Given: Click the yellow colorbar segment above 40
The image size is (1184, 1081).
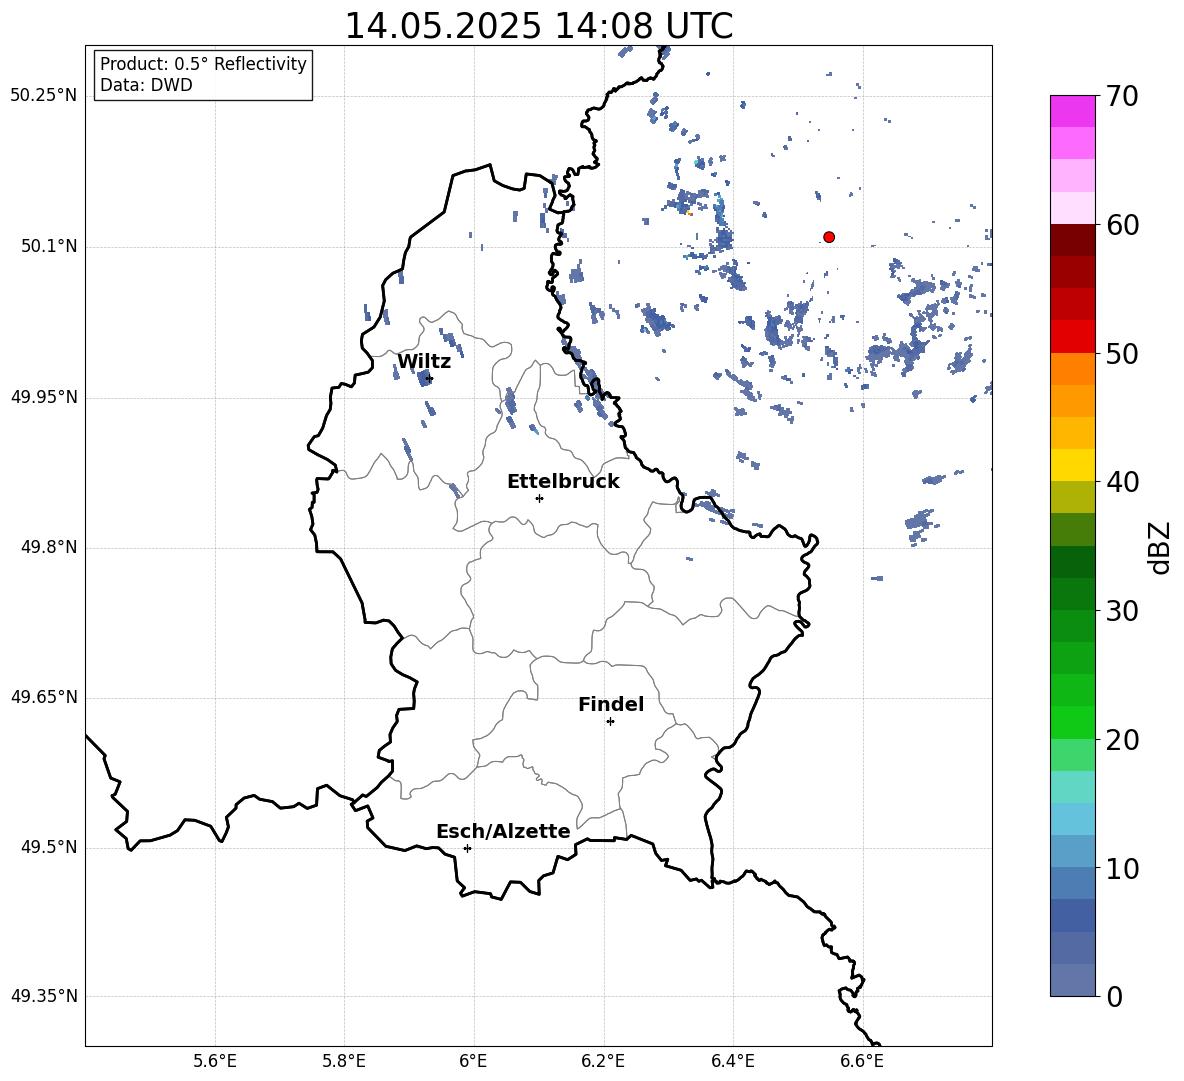Looking at the screenshot, I should point(1072,465).
